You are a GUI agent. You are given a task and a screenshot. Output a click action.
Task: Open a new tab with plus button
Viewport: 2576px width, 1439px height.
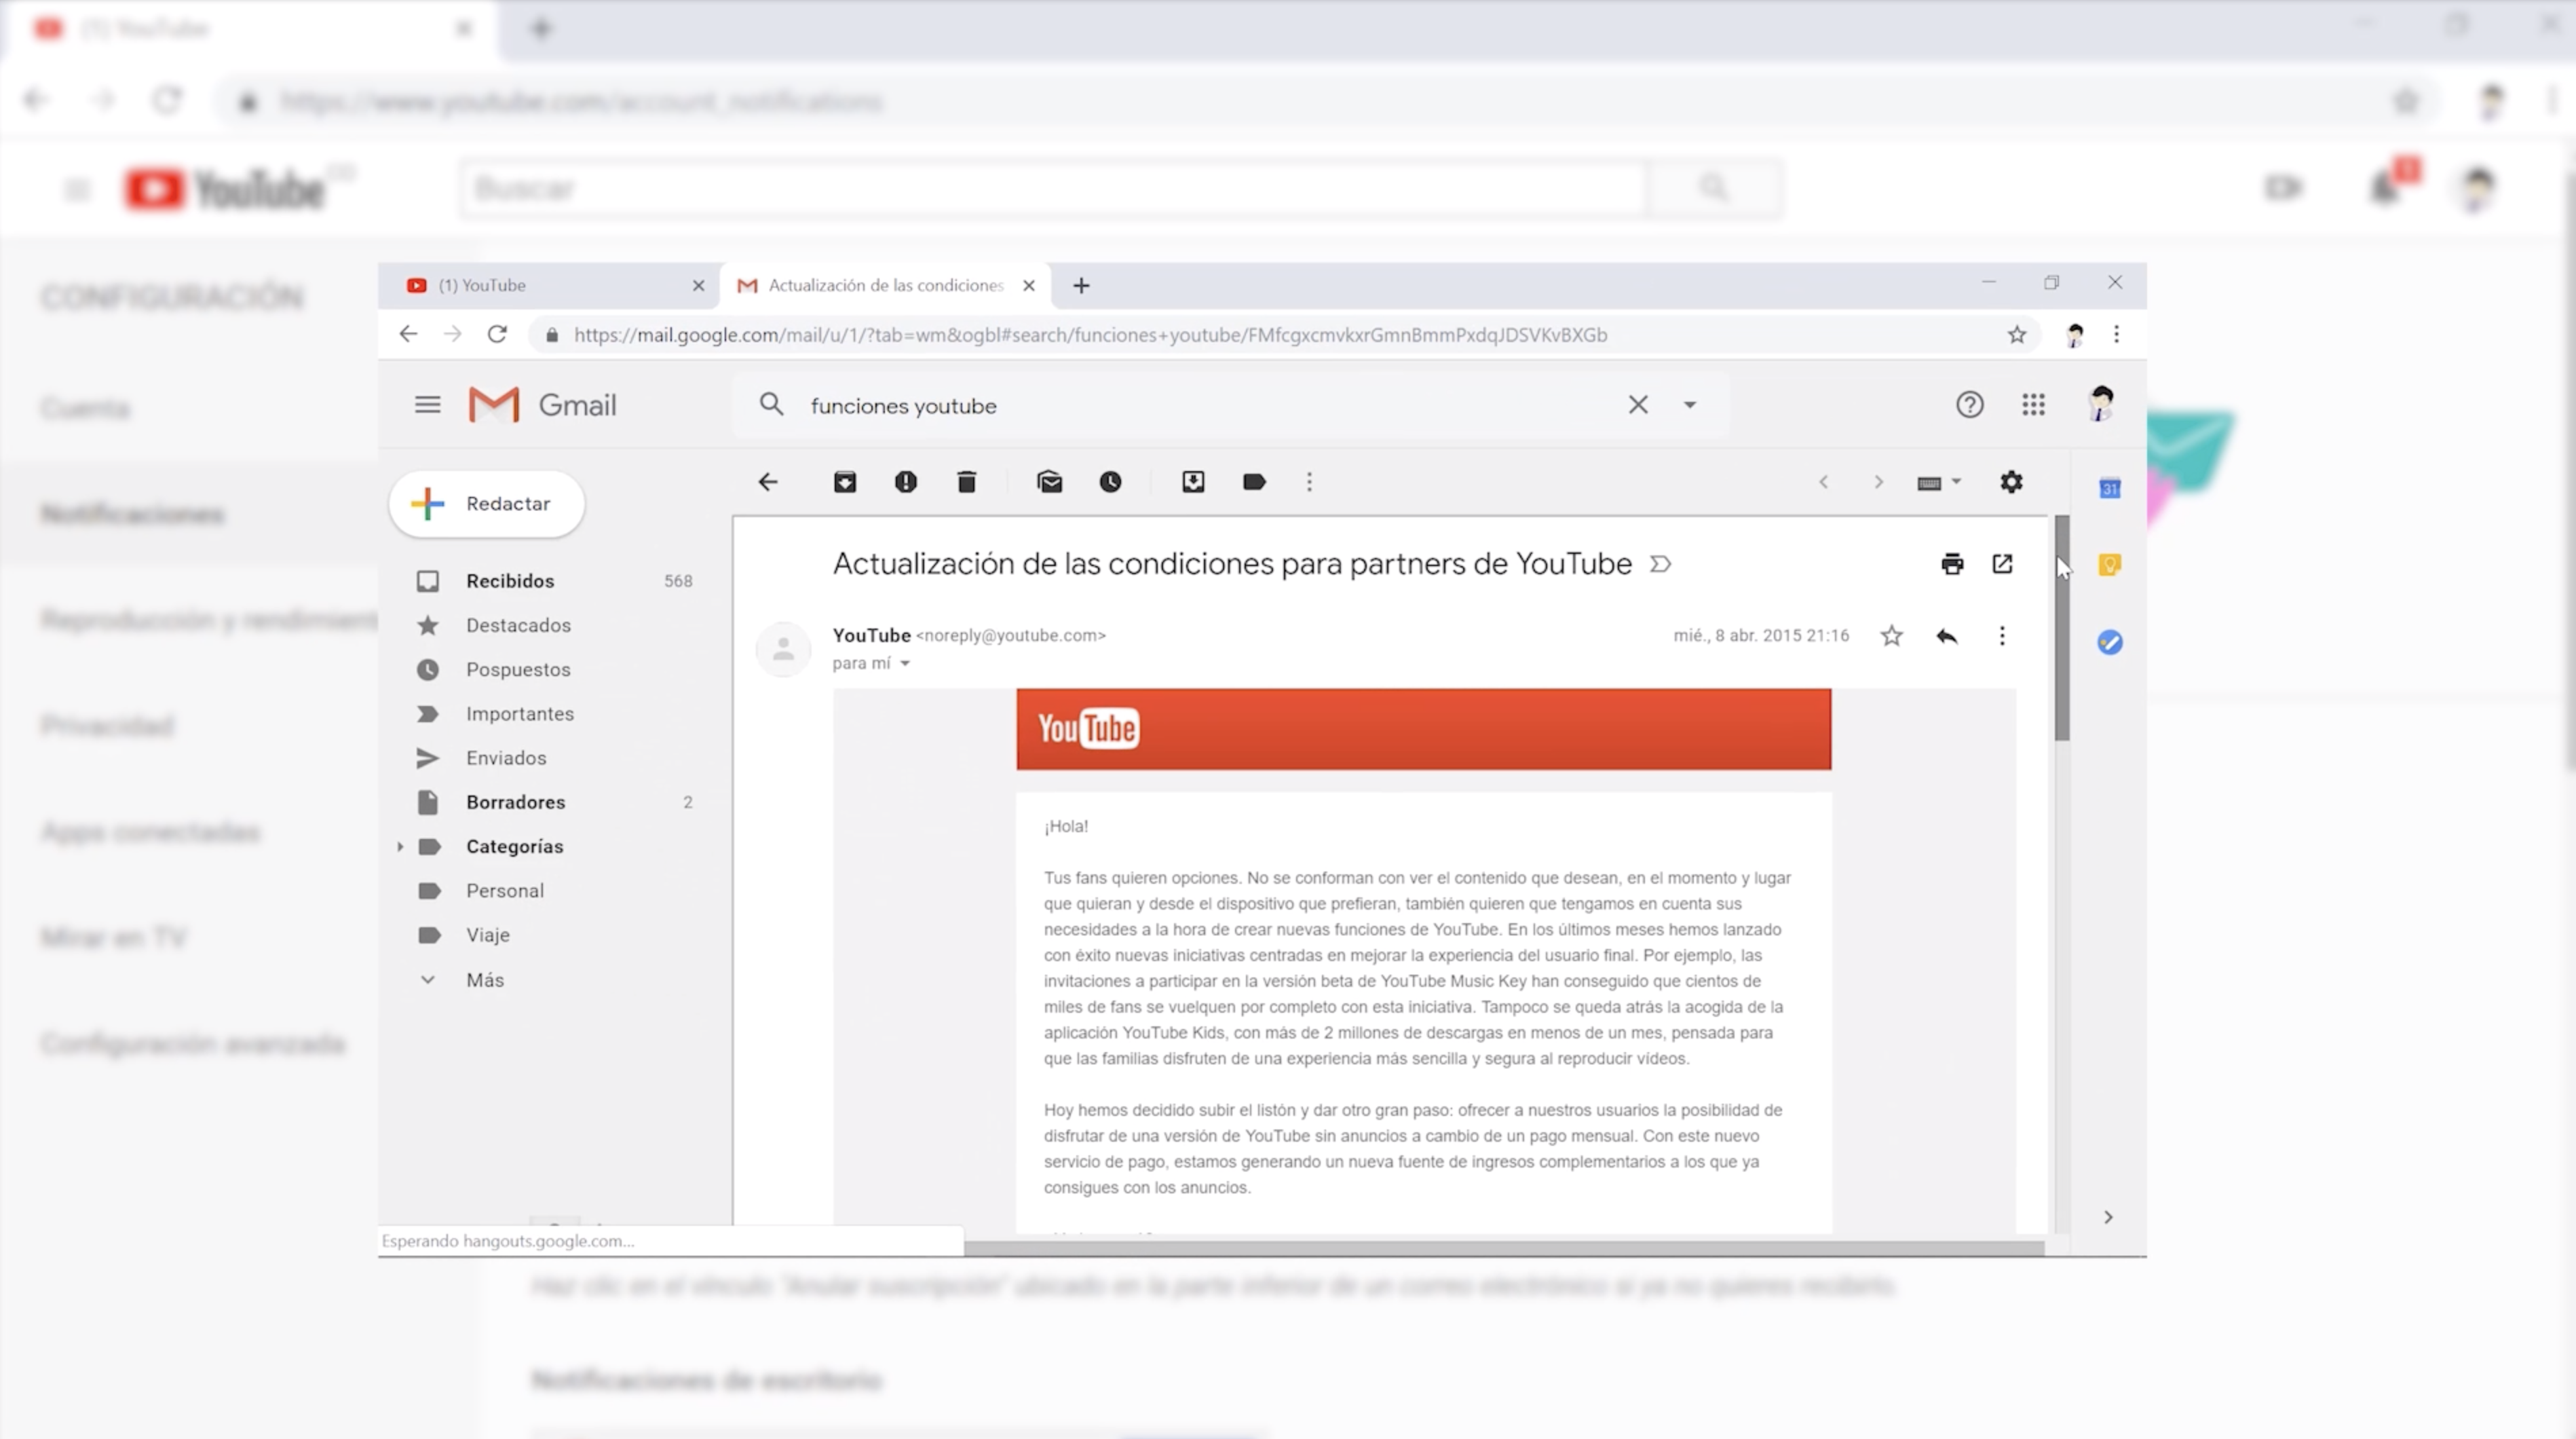1081,286
